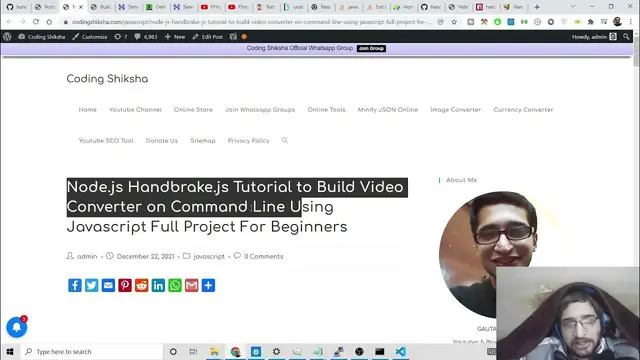
Task: Click the Node.js Handbrake.js post title
Action: click(236, 207)
